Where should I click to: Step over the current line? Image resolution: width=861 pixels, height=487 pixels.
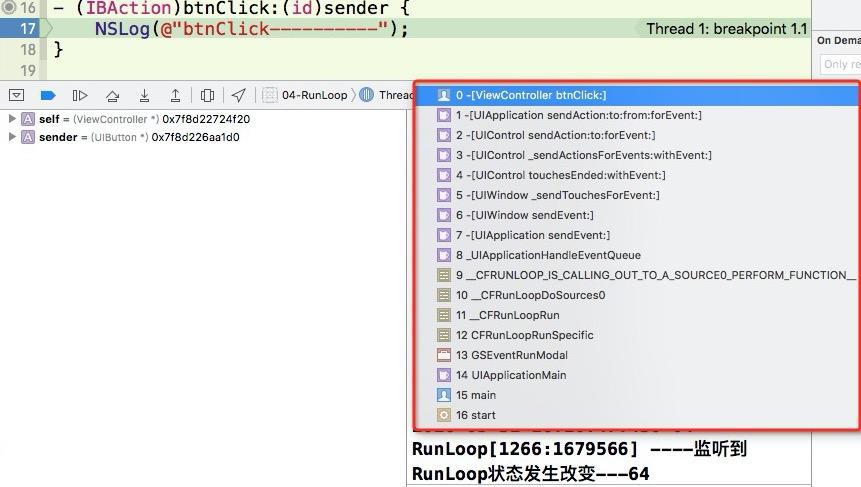tap(113, 96)
